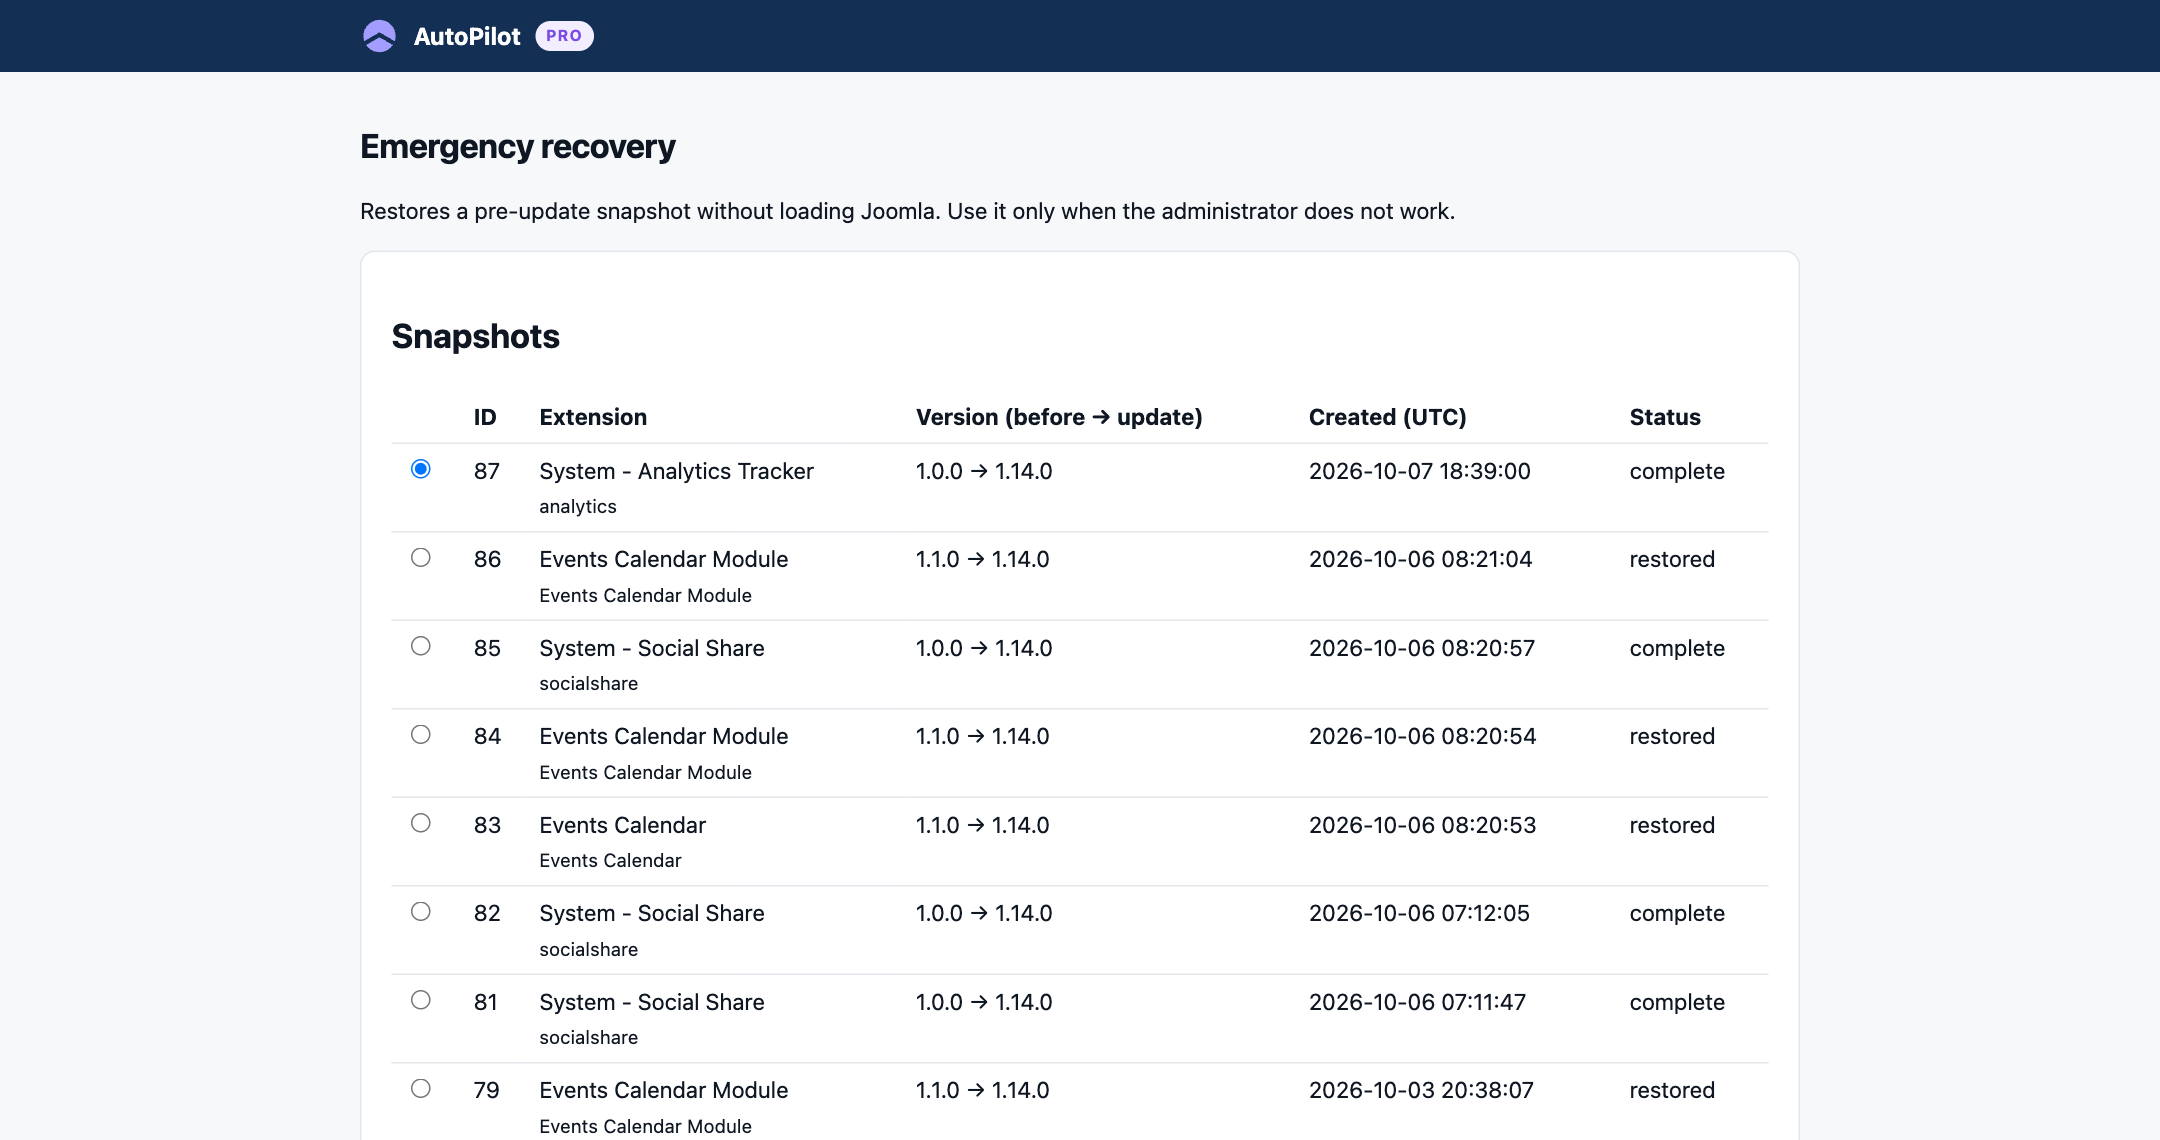2160x1140 pixels.
Task: Click the AutoPilot logo icon
Action: click(379, 36)
